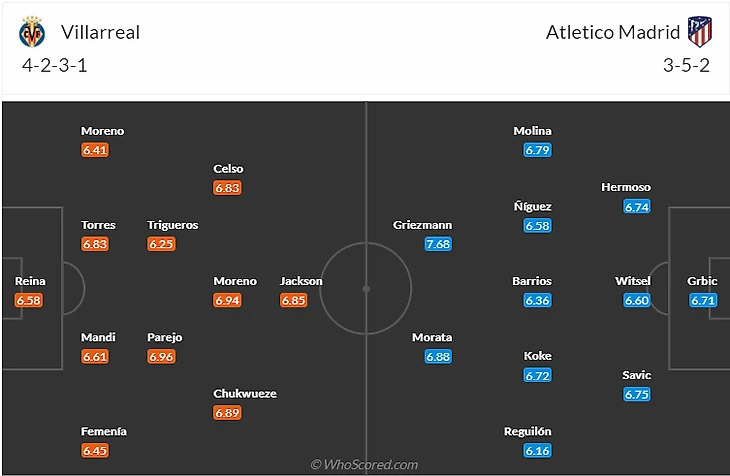This screenshot has height=476, width=730.
Task: Select Villarreal's 4-2-3-1 formation label
Action: pos(54,65)
